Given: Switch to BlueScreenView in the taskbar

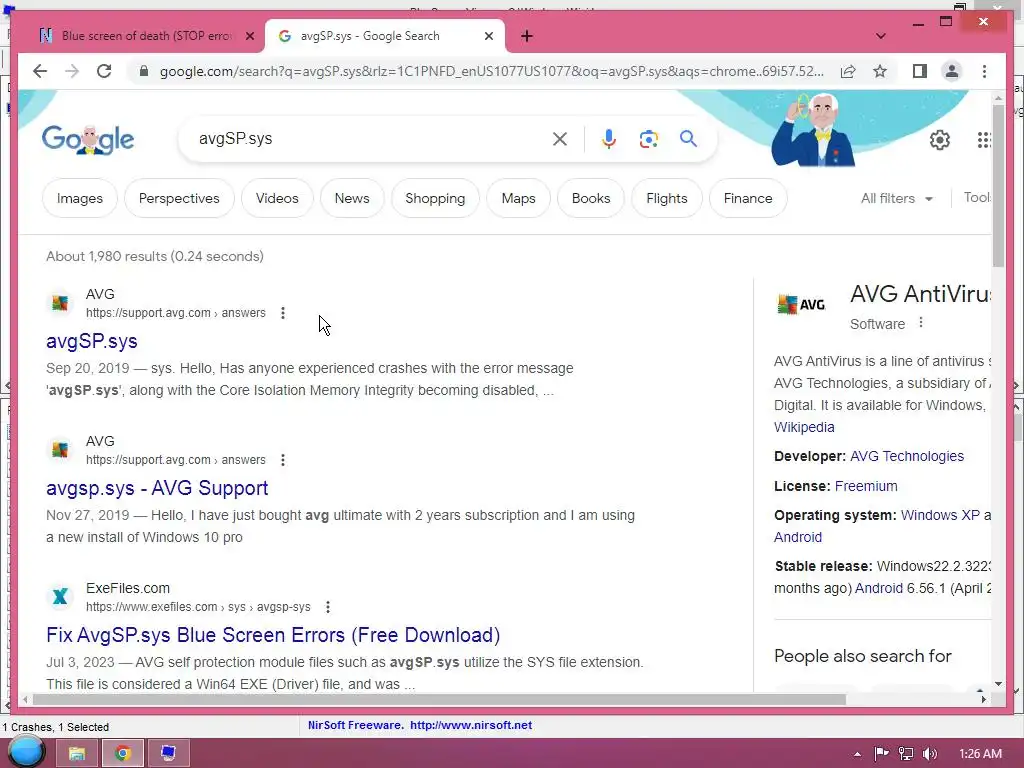Looking at the screenshot, I should [x=168, y=753].
